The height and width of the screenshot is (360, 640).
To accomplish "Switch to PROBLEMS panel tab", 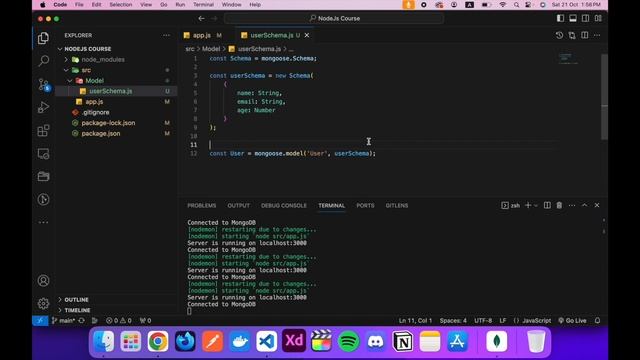I will (202, 205).
